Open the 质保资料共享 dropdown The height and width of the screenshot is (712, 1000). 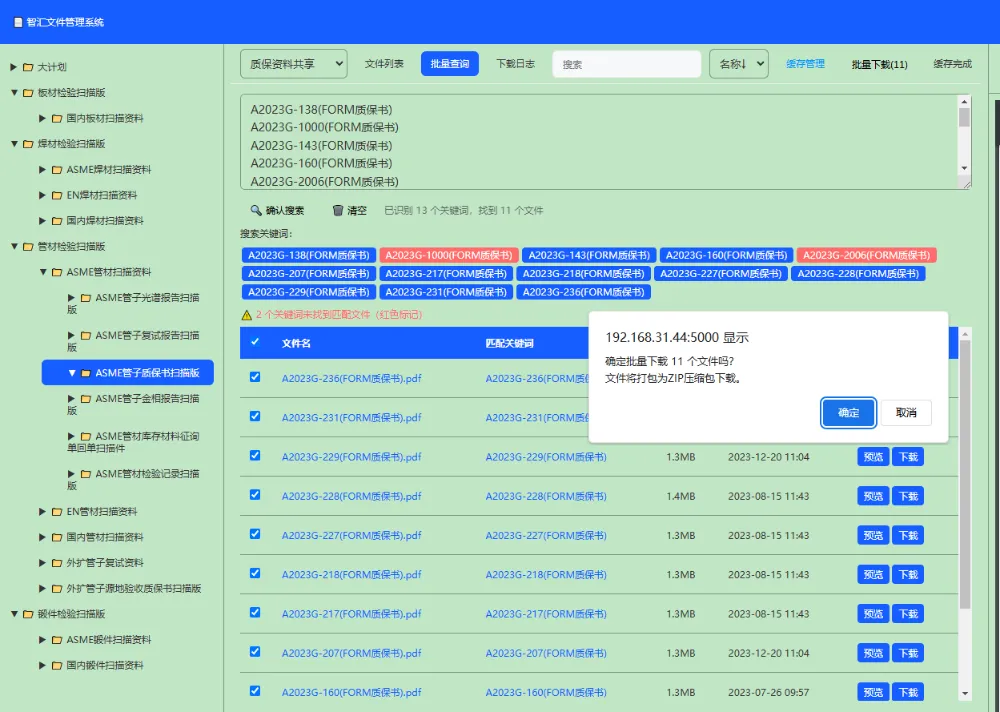(x=293, y=64)
